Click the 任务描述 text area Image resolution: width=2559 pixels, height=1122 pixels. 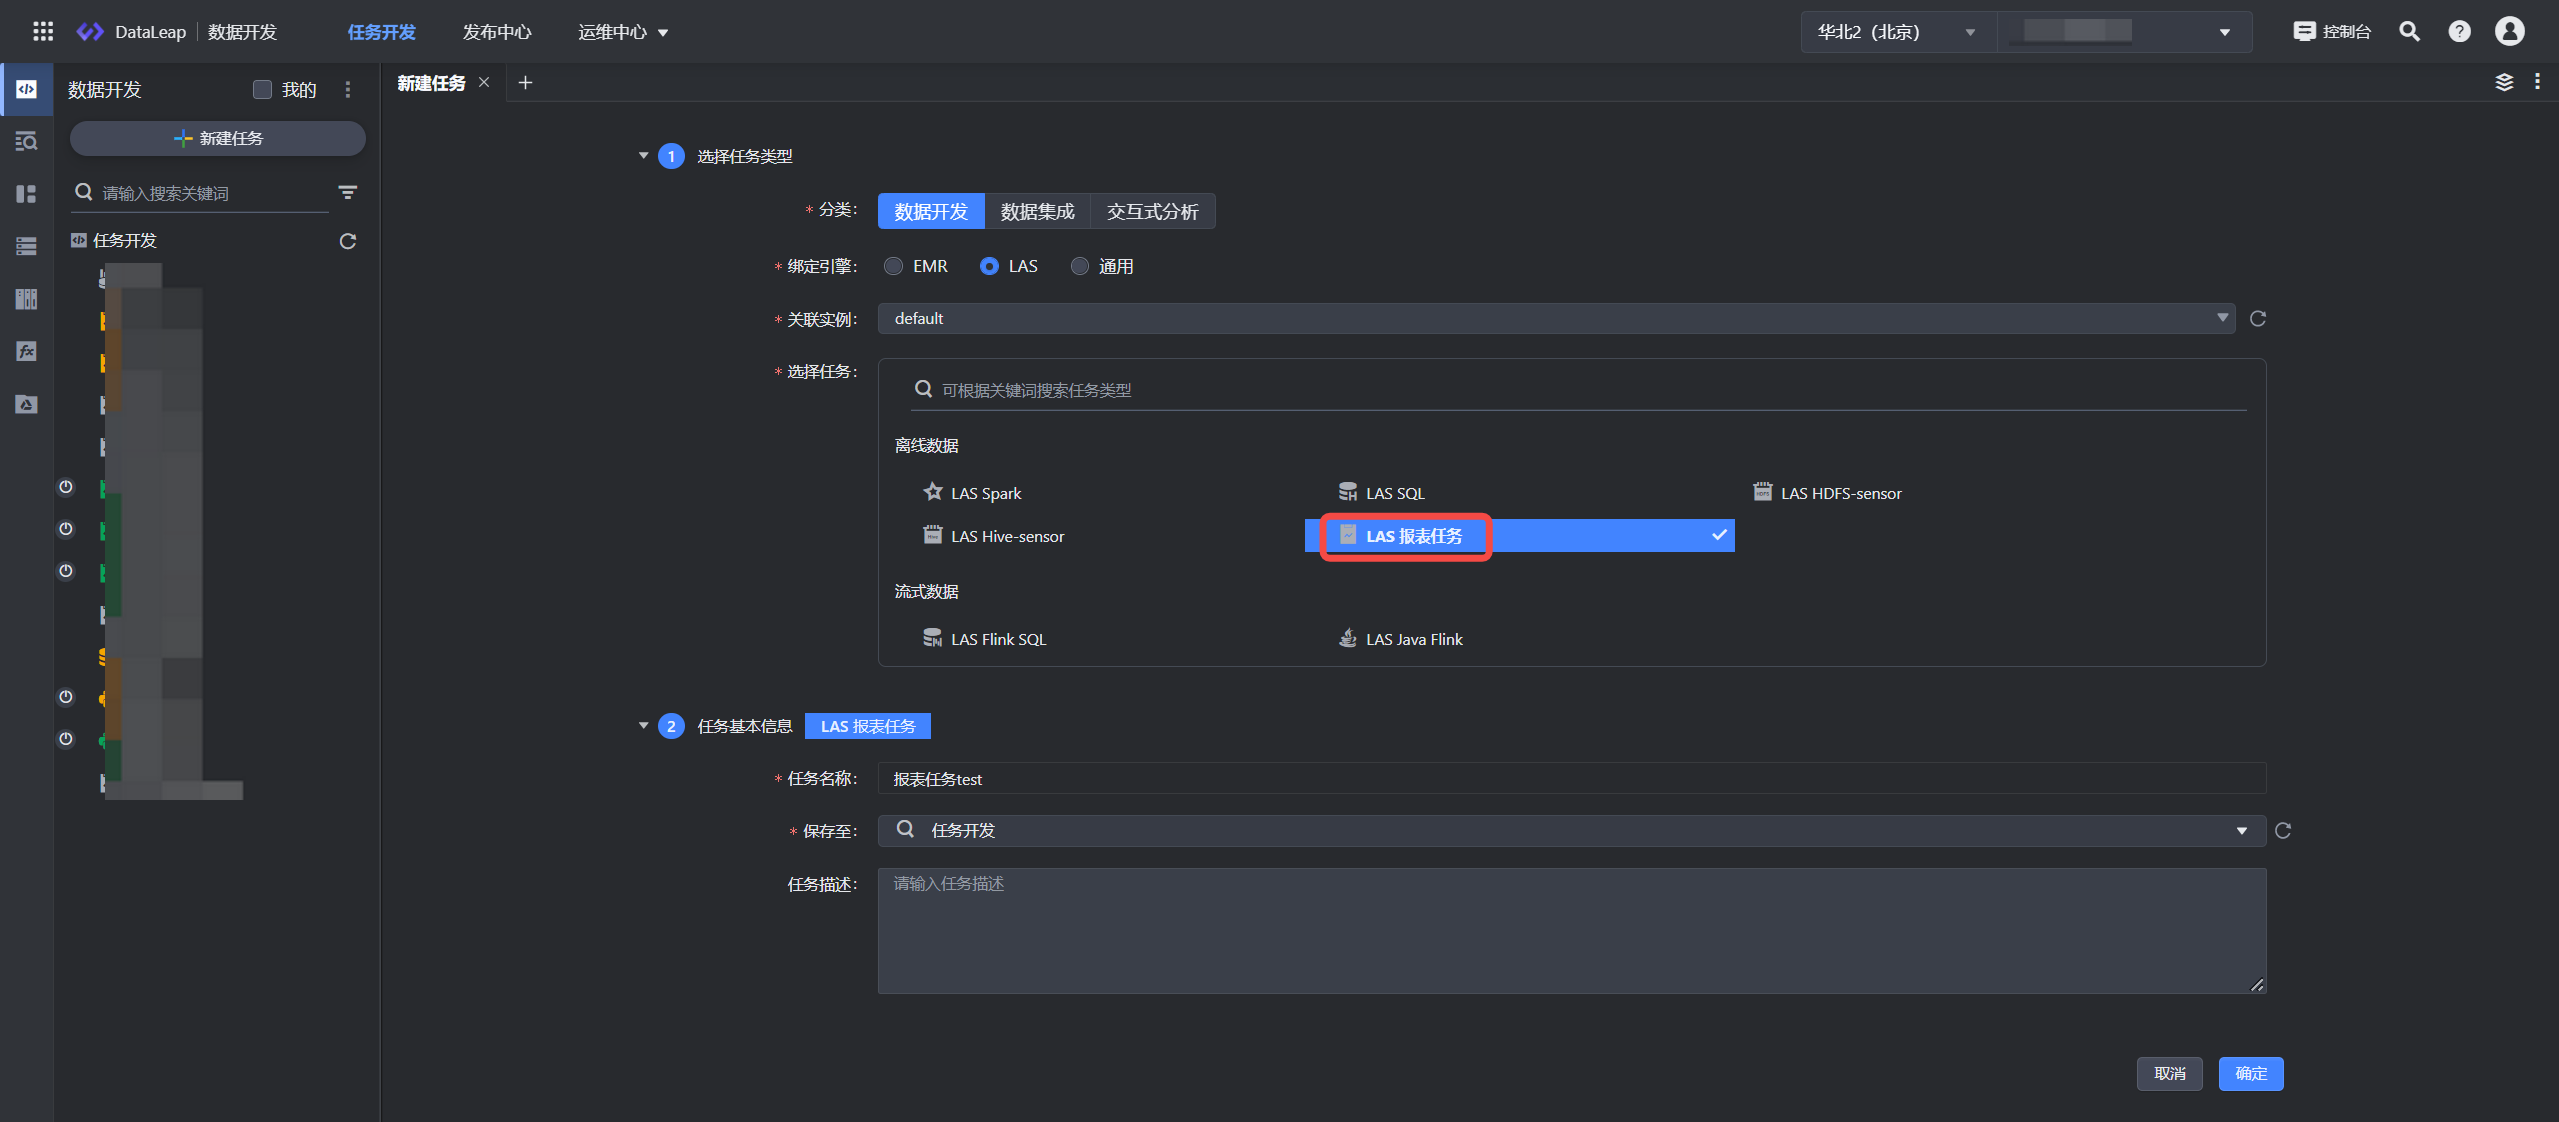(x=1572, y=931)
